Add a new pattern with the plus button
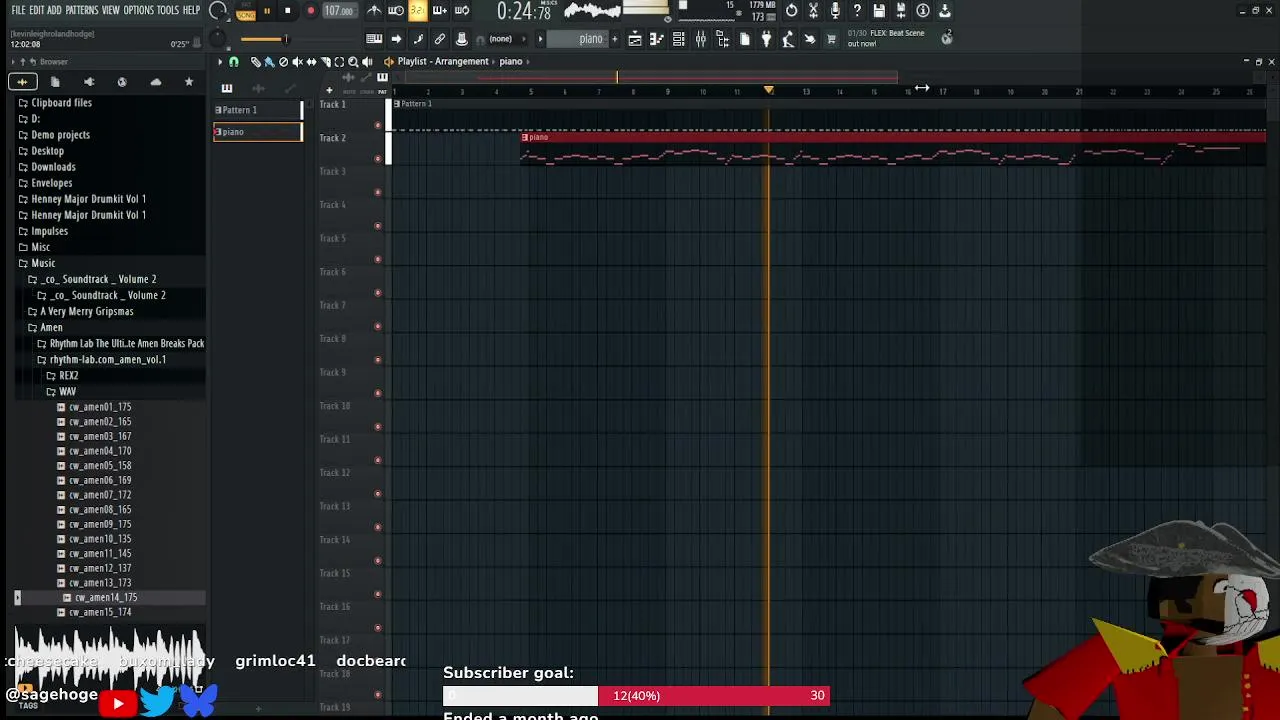The width and height of the screenshot is (1280, 720). (x=614, y=39)
